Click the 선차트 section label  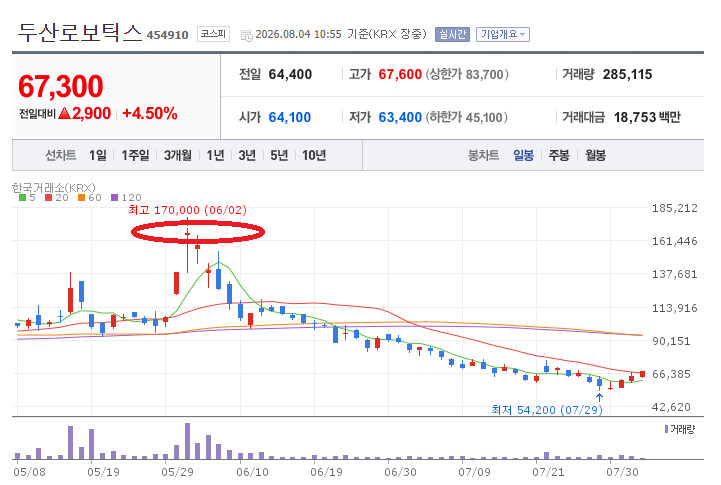[60, 155]
